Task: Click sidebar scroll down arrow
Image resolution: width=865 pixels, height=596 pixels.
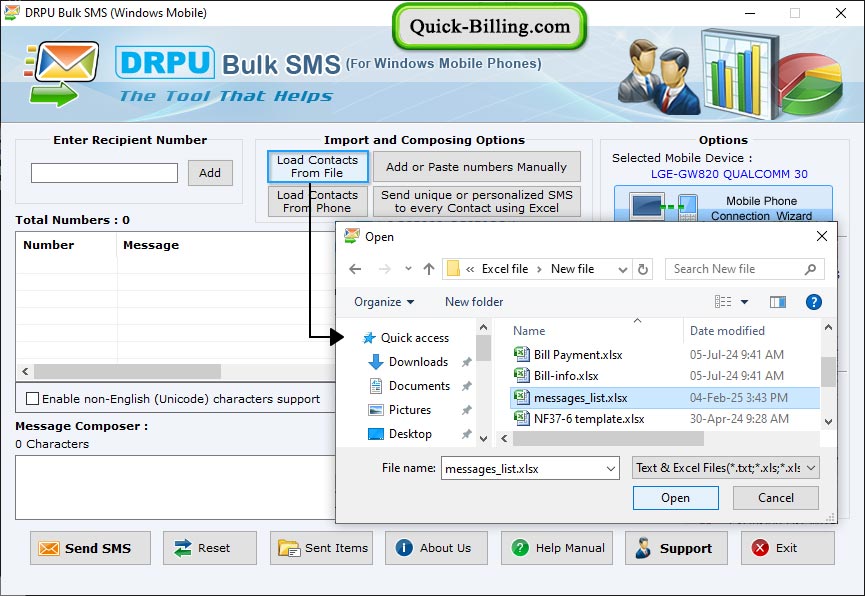Action: point(483,439)
